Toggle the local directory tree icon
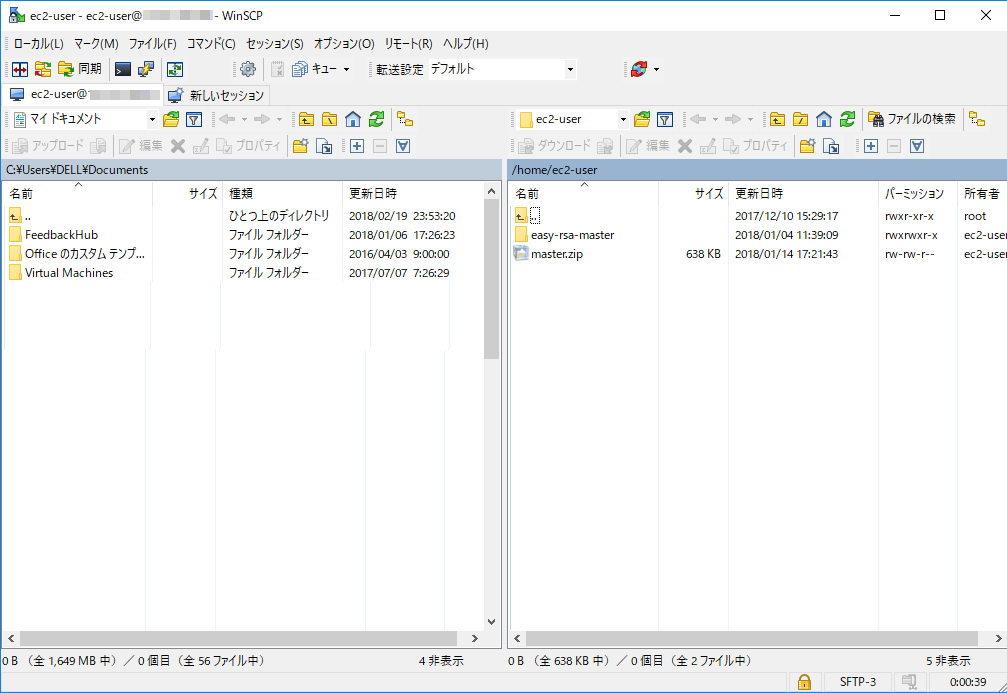Screen dimensions: 1007x693 [405, 119]
